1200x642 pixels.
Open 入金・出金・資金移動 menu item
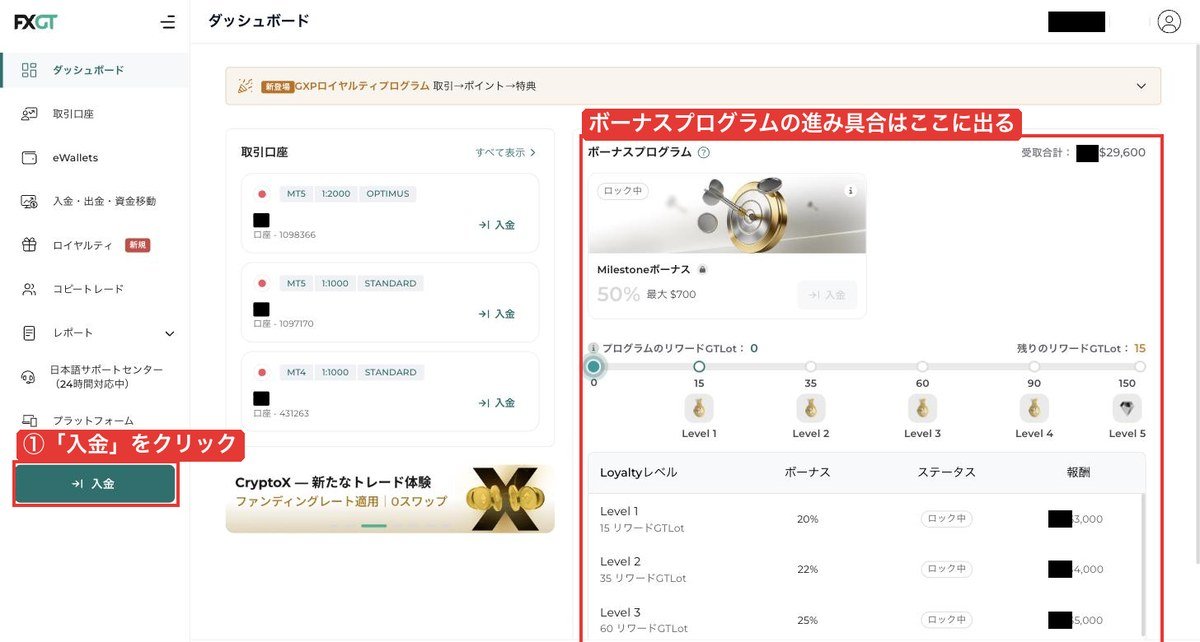(x=94, y=201)
